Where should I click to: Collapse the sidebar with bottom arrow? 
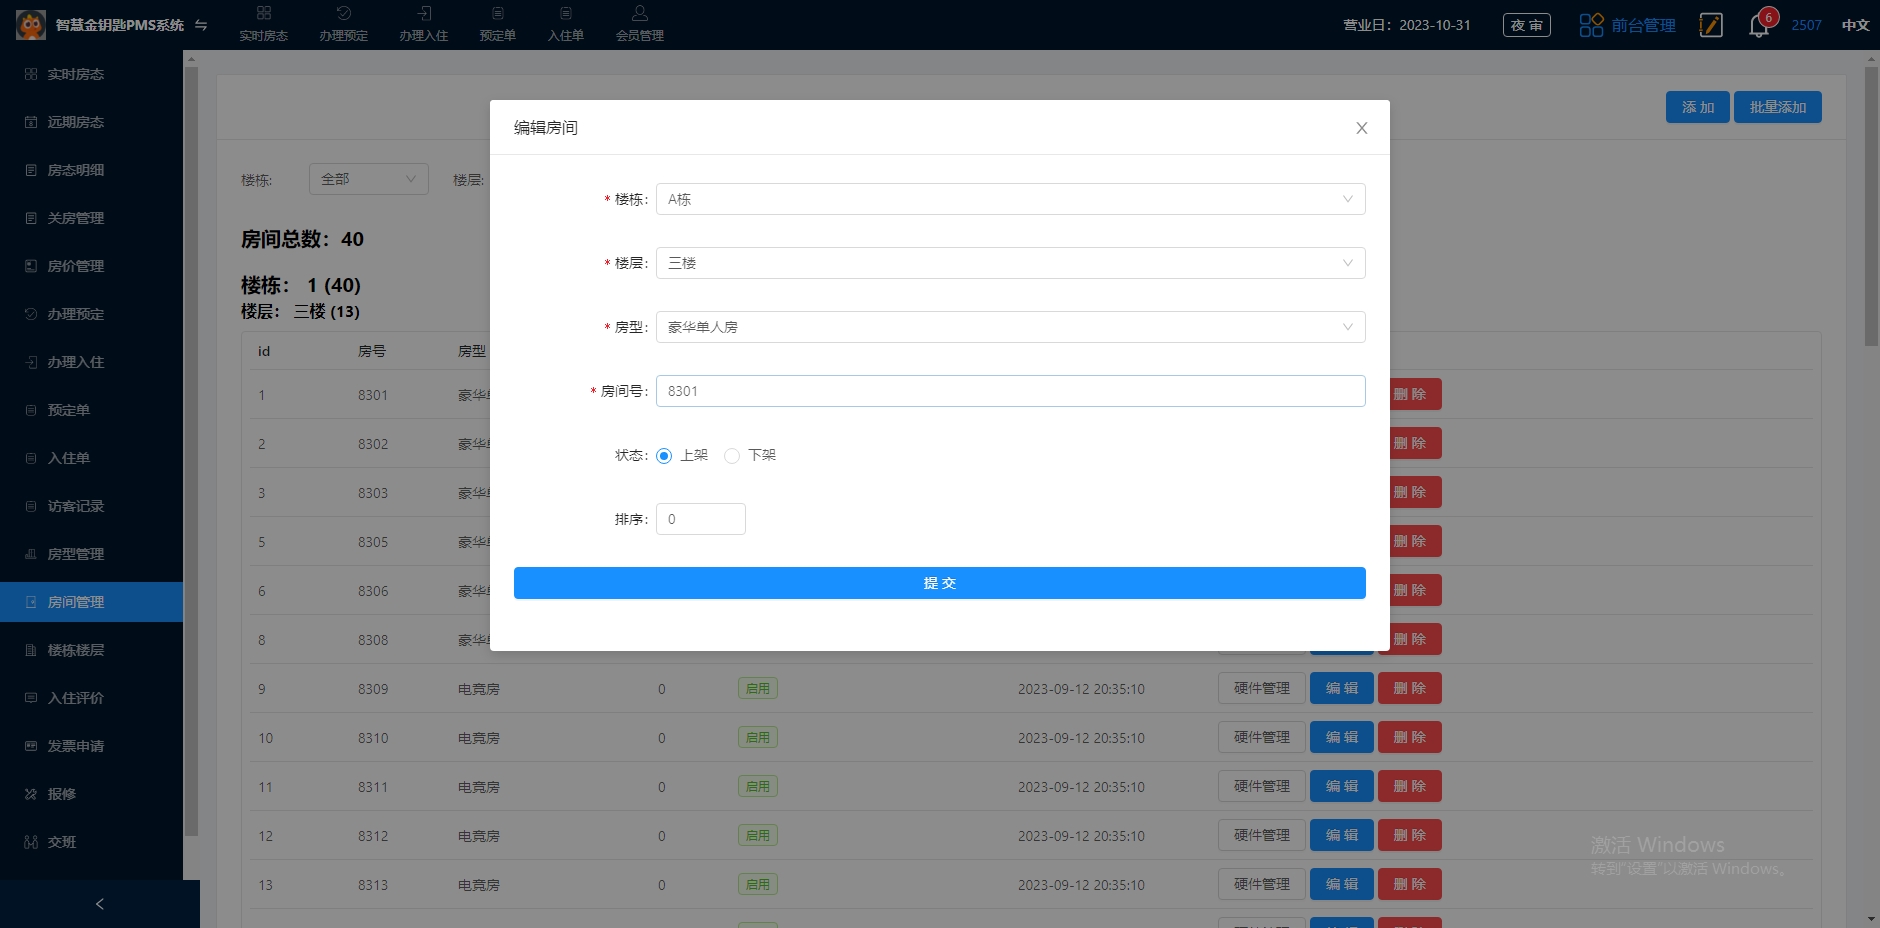99,904
